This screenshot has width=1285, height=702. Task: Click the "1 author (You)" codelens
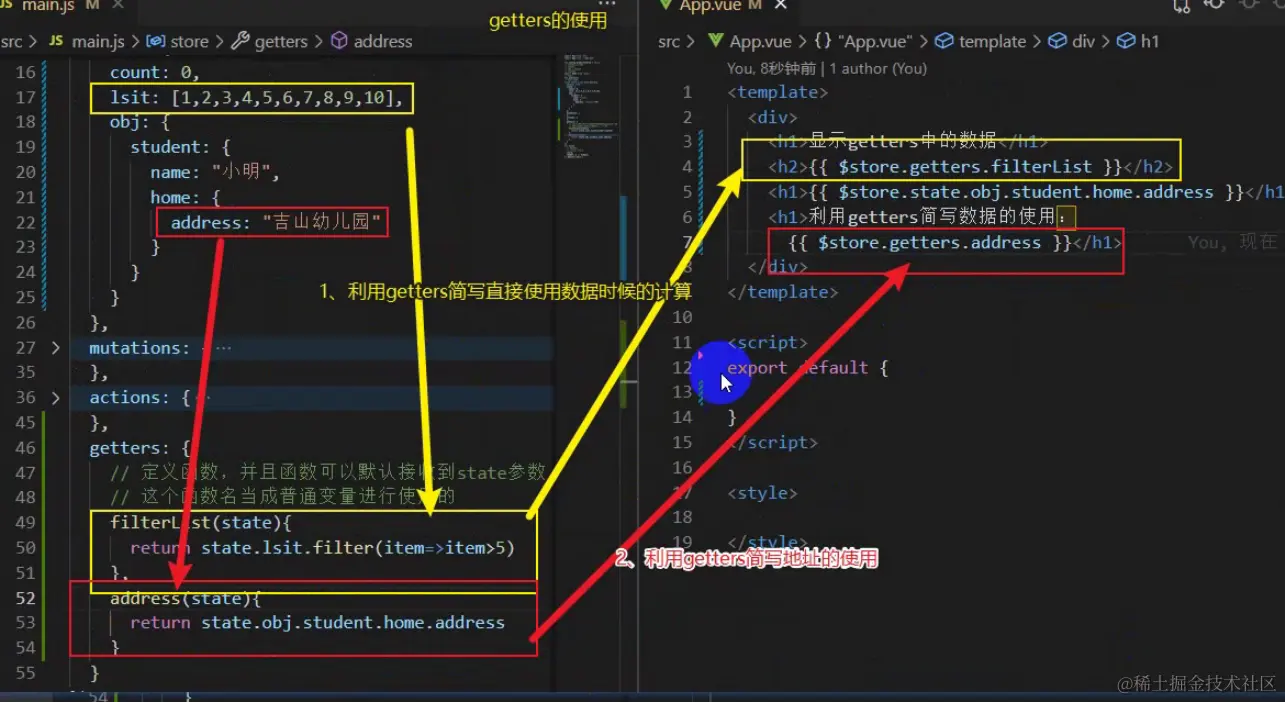tap(877, 69)
